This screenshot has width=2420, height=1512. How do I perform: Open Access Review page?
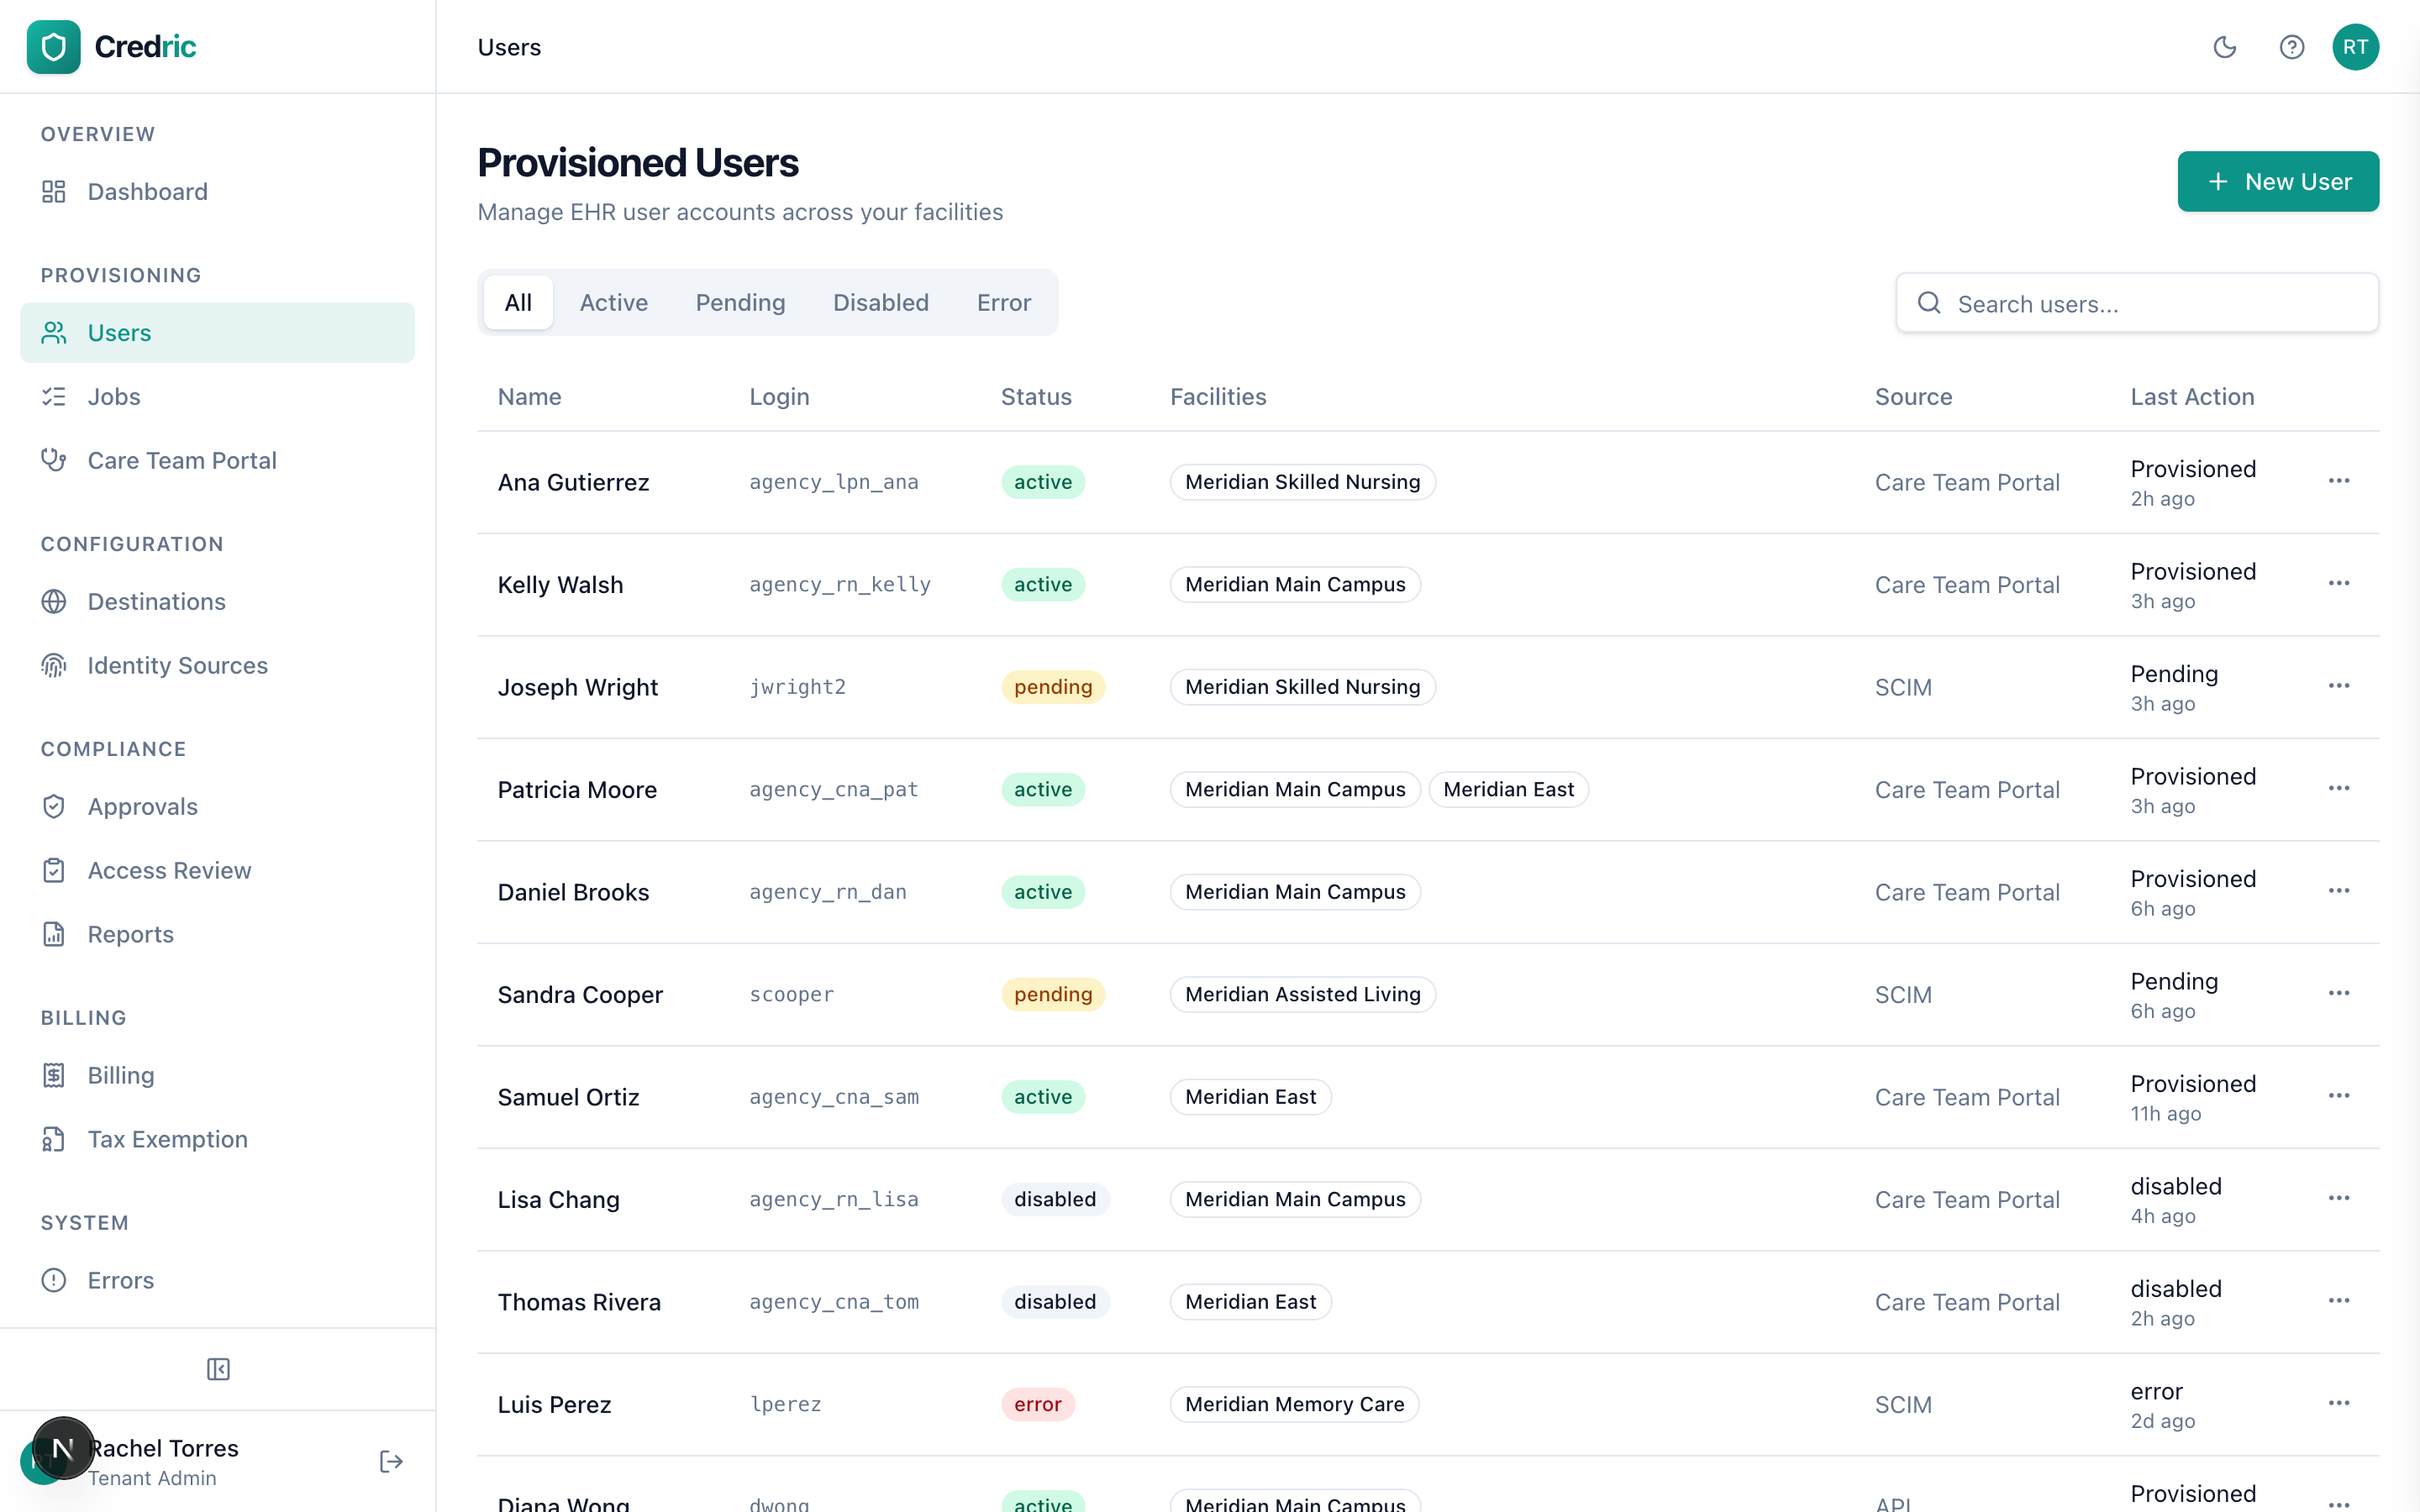[x=217, y=871]
